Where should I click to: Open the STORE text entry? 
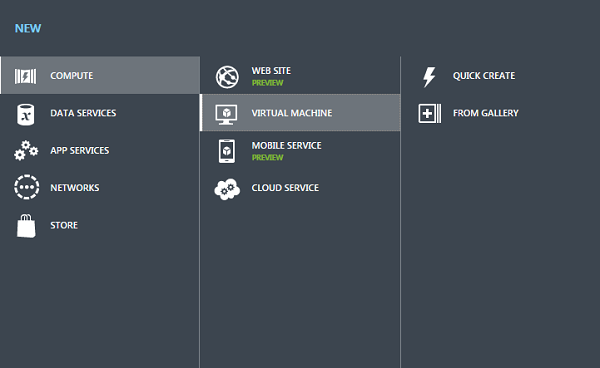pyautogui.click(x=64, y=225)
